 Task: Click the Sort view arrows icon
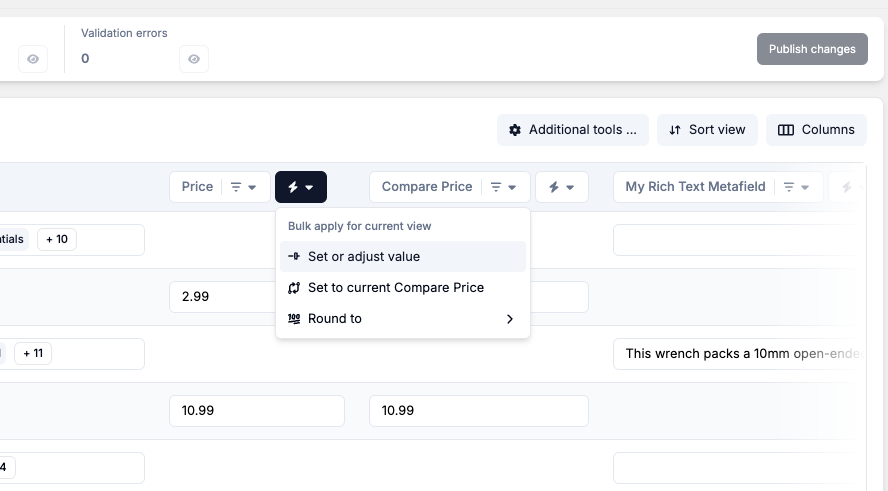[x=675, y=130]
